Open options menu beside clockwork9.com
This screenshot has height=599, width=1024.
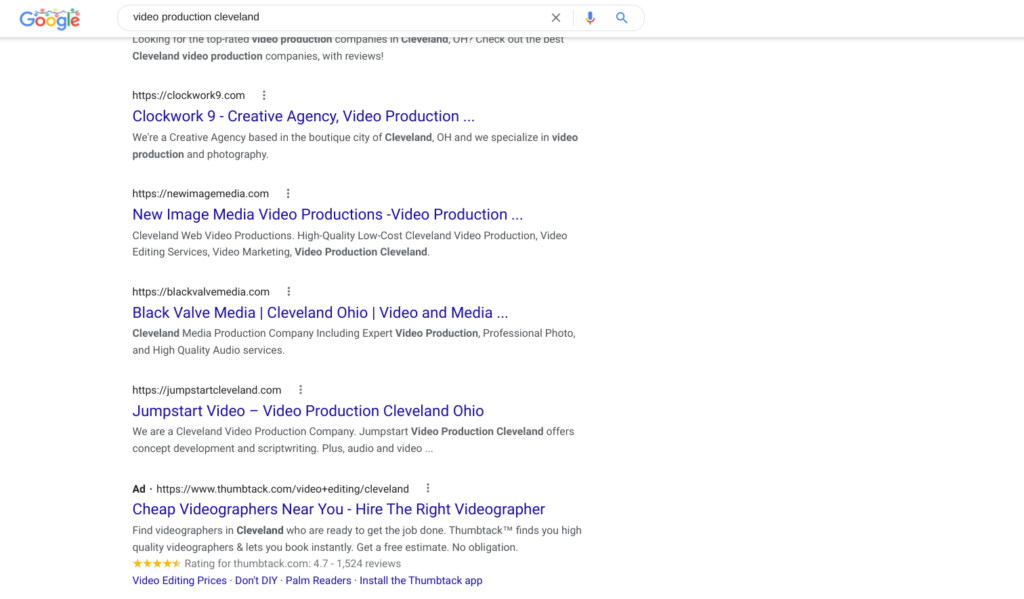coord(264,96)
